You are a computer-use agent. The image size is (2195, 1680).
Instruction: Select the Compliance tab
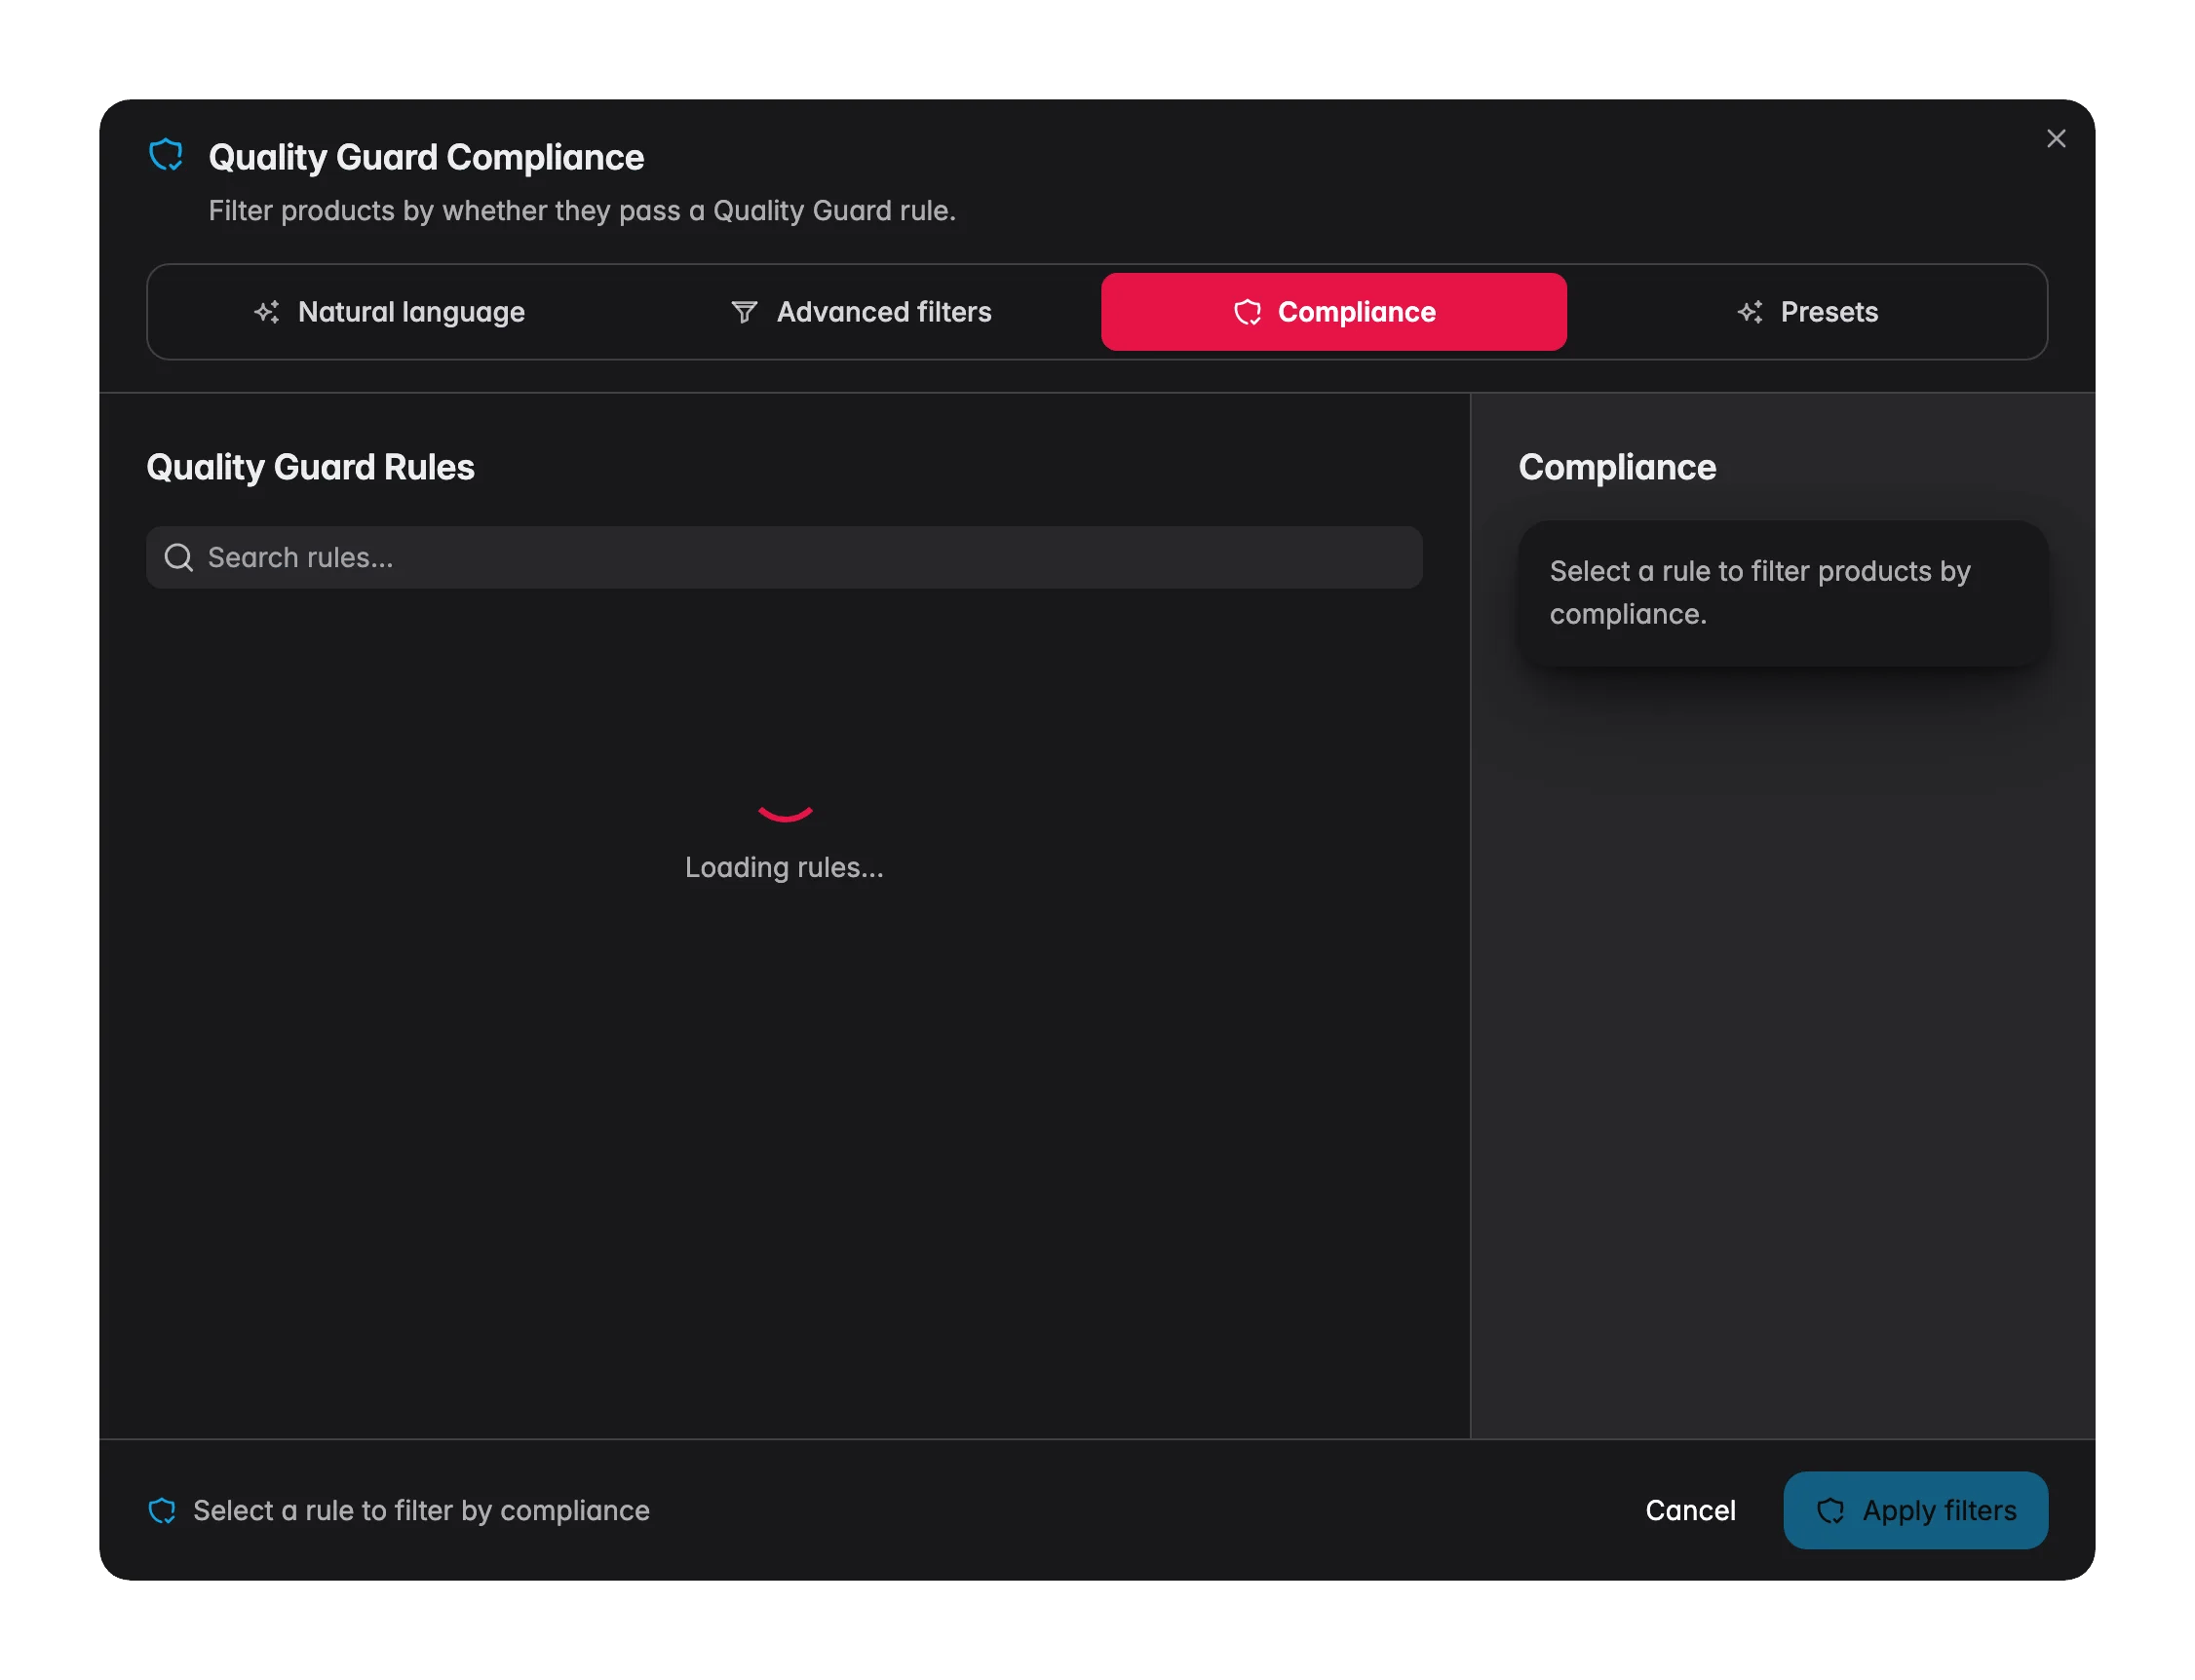click(x=1333, y=312)
